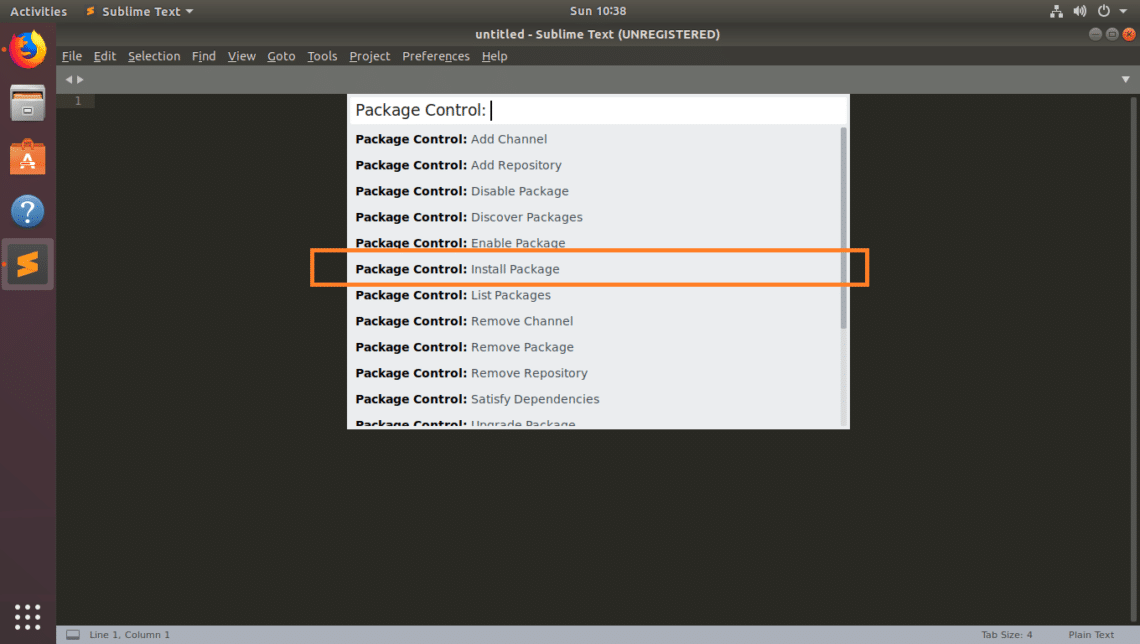Click volume speaker icon in top bar
The width and height of the screenshot is (1140, 644).
pyautogui.click(x=1080, y=11)
